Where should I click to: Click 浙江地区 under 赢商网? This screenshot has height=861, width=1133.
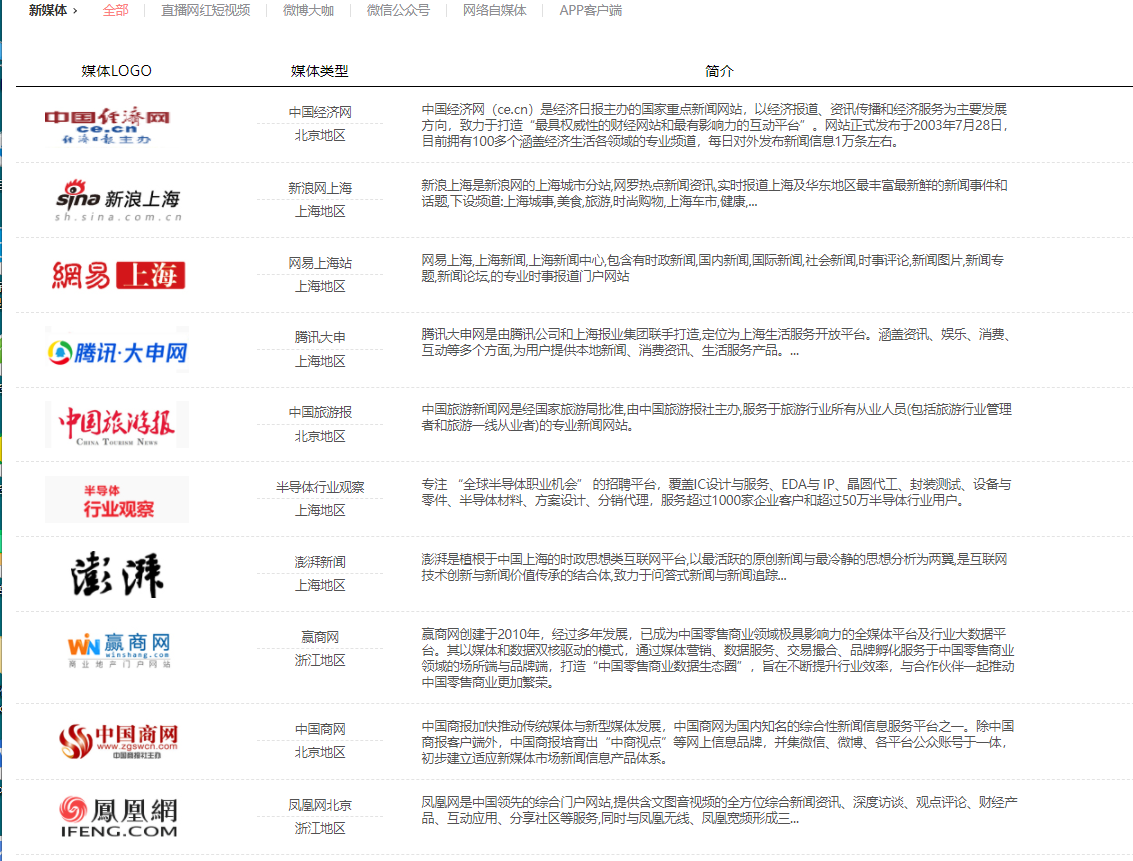pyautogui.click(x=320, y=660)
